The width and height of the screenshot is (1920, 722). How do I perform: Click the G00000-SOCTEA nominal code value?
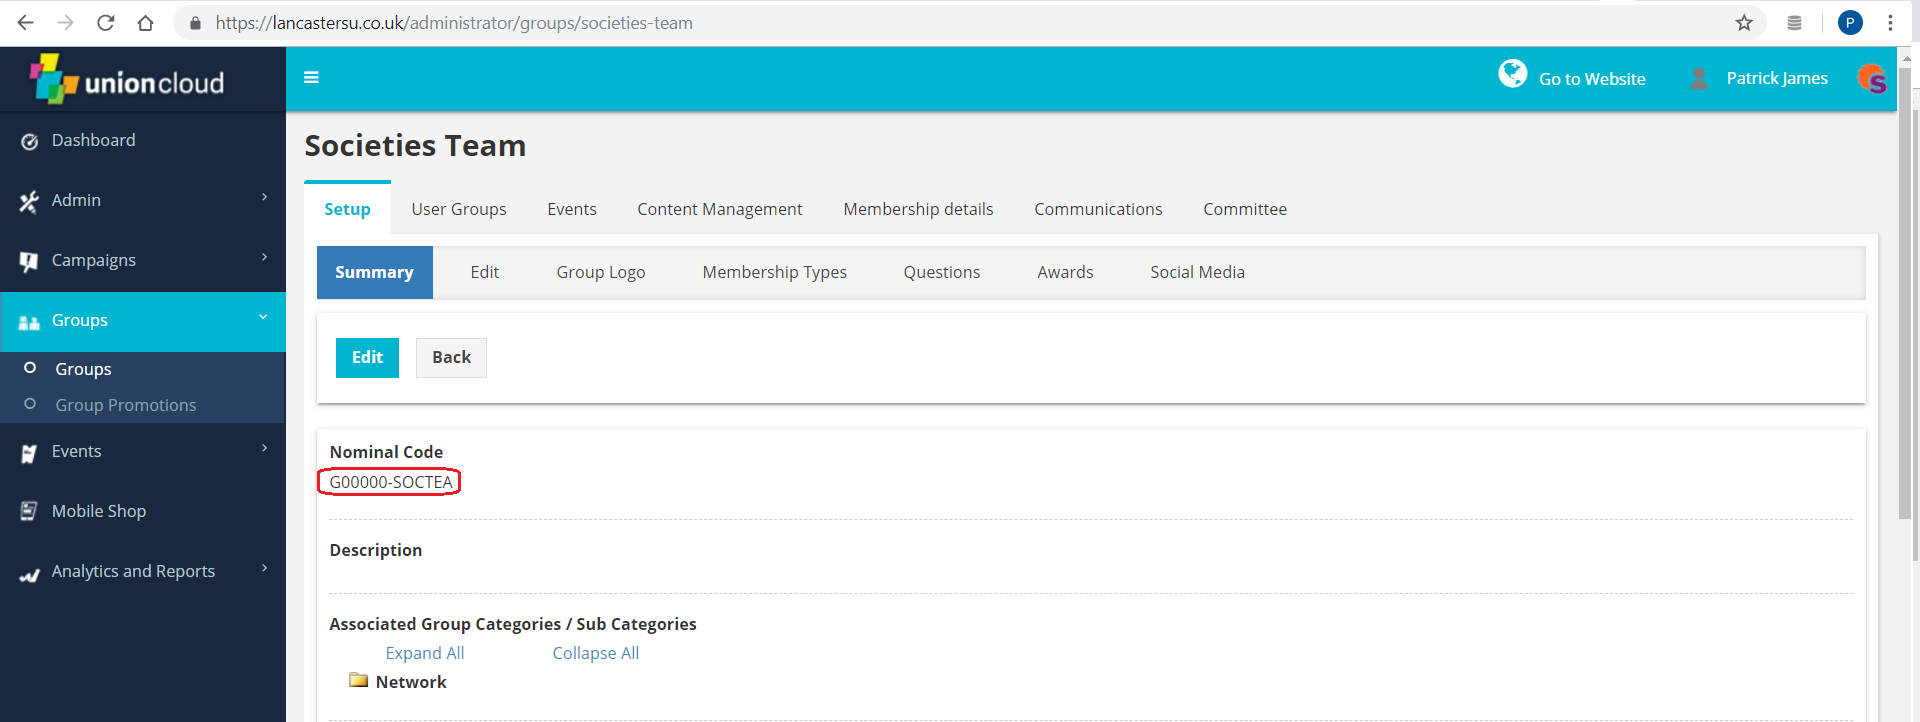click(x=391, y=482)
